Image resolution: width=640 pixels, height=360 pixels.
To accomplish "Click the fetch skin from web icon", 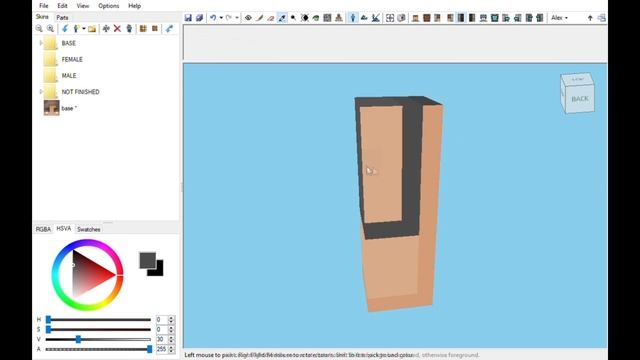I will [x=169, y=29].
